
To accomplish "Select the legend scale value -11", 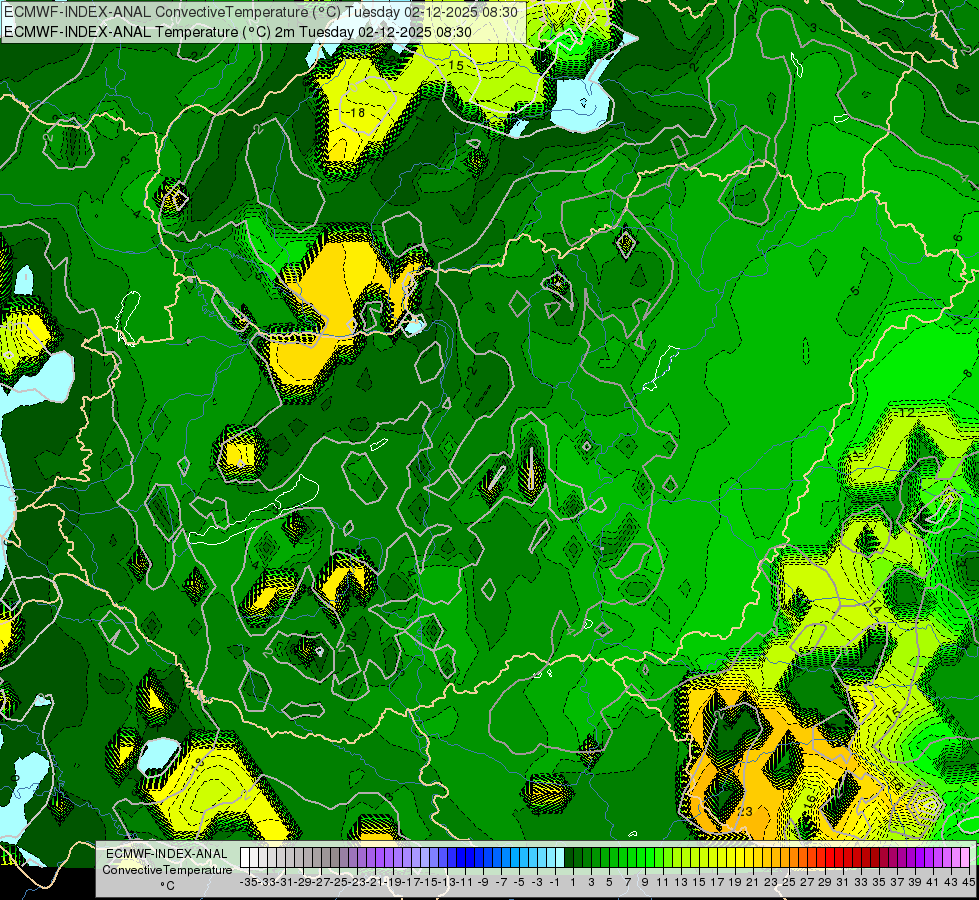I will tap(466, 883).
